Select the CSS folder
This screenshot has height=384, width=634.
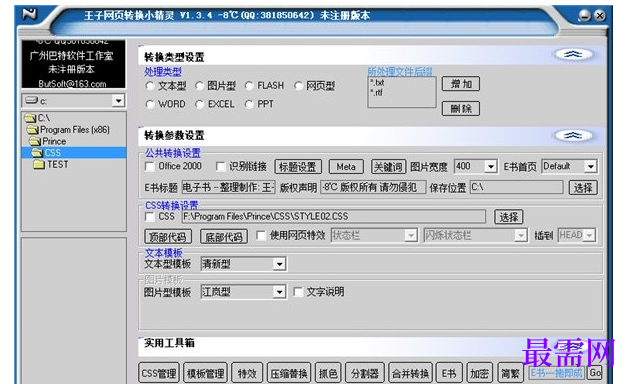click(74, 152)
